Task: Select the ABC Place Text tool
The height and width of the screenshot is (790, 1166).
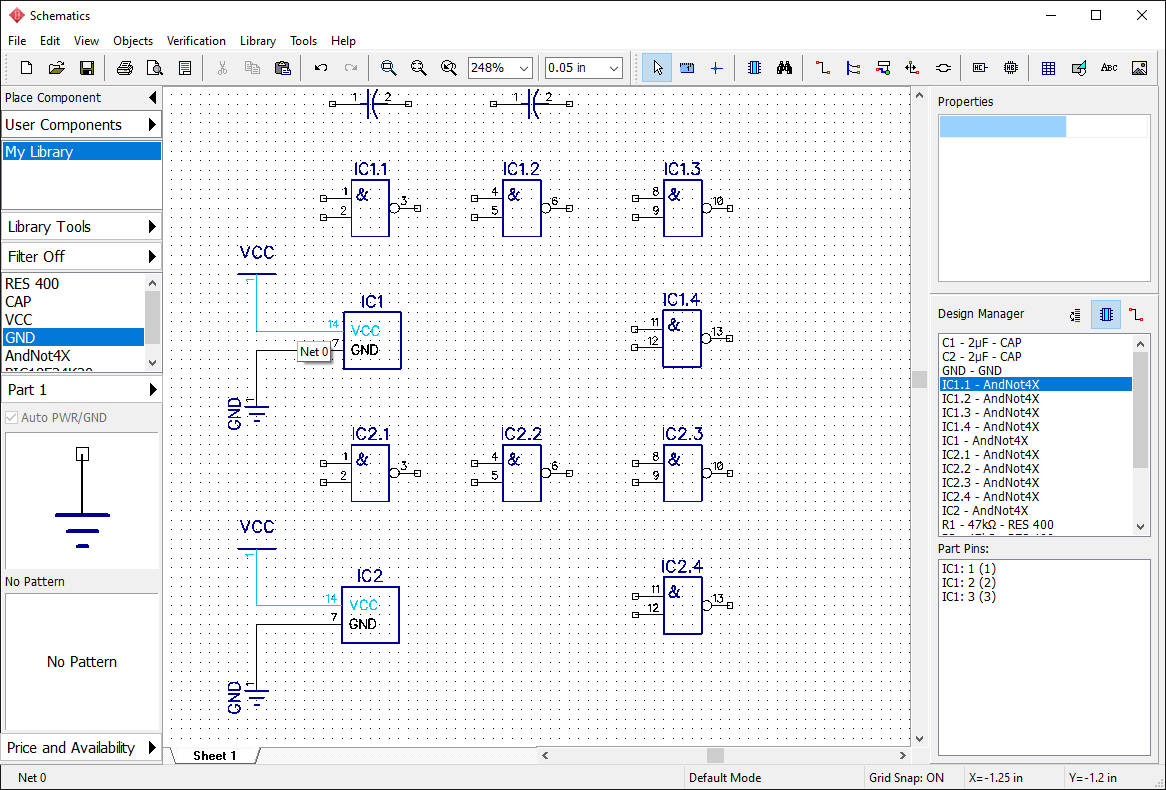Action: point(1109,68)
